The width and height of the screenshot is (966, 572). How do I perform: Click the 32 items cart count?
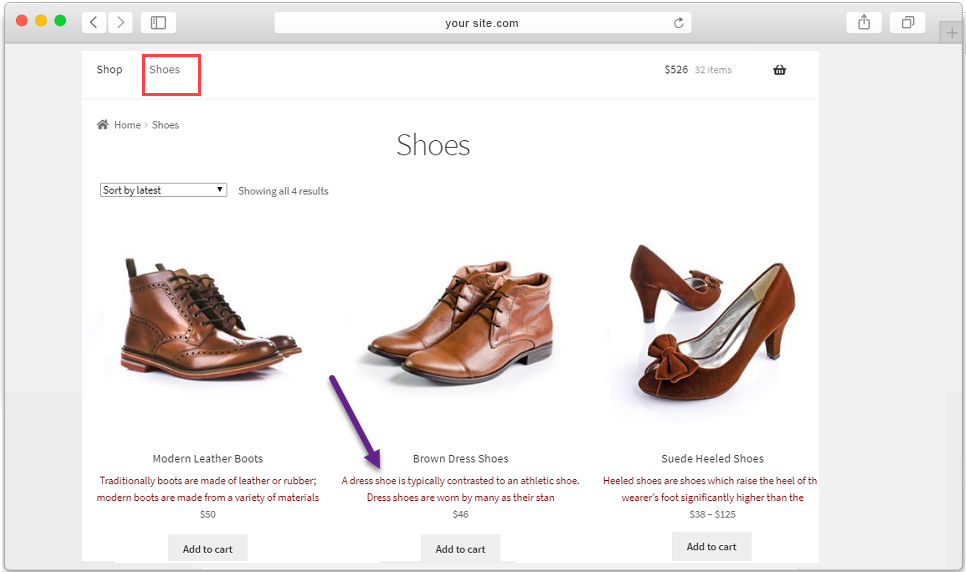pos(713,70)
